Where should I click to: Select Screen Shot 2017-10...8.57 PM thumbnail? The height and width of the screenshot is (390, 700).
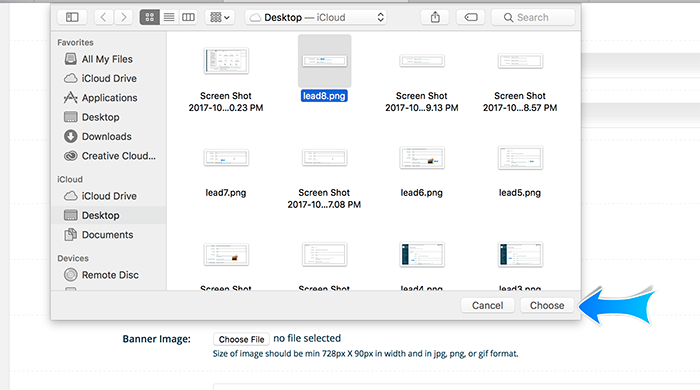pos(520,61)
